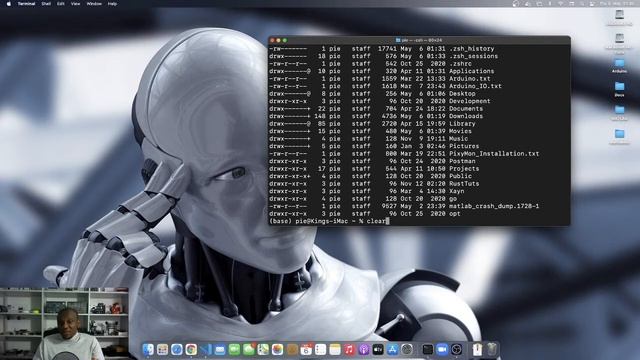This screenshot has width=640, height=360.
Task: Click 'PixyMon_Installation.txt' in the listing
Action: click(x=494, y=153)
